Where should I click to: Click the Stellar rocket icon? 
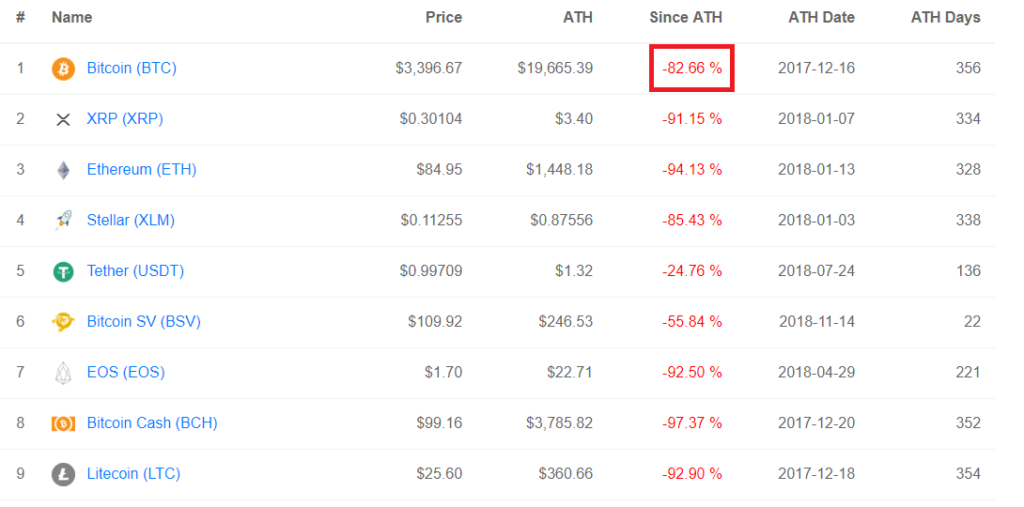coord(63,221)
